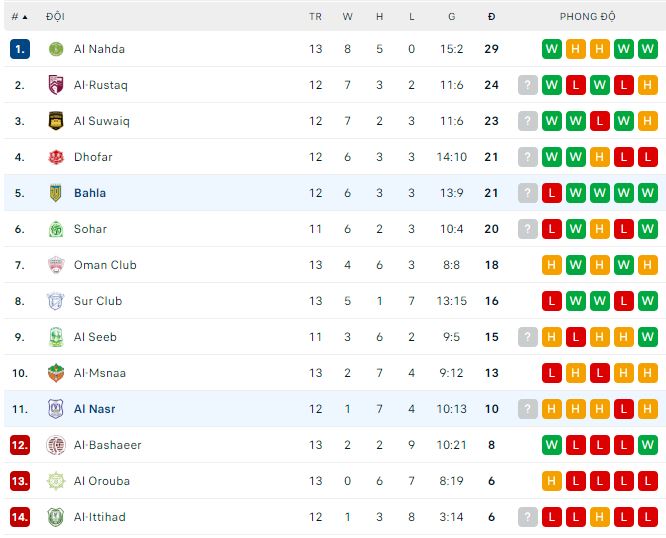The width and height of the screenshot is (666, 538).
Task: Sort standings by the Đ points header
Action: [x=491, y=17]
